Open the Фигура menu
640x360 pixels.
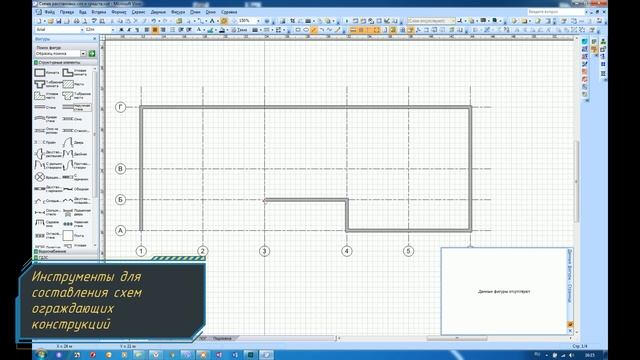pyautogui.click(x=178, y=12)
